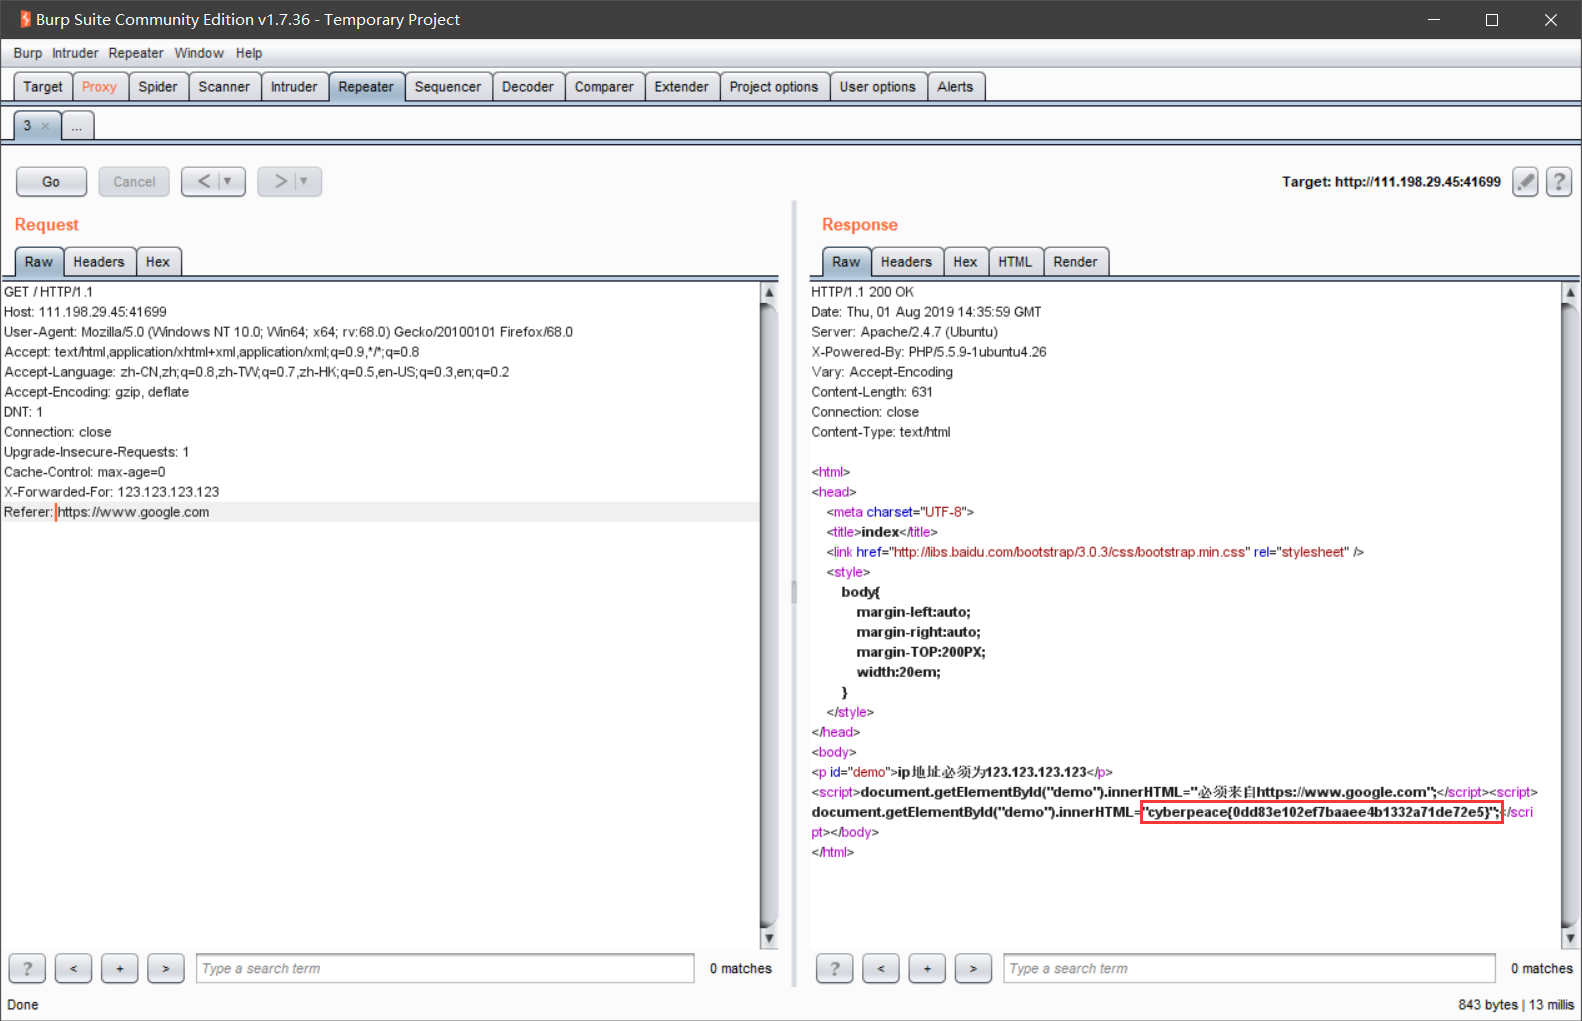The image size is (1582, 1021).
Task: Send the request with the Go button
Action: (x=51, y=181)
